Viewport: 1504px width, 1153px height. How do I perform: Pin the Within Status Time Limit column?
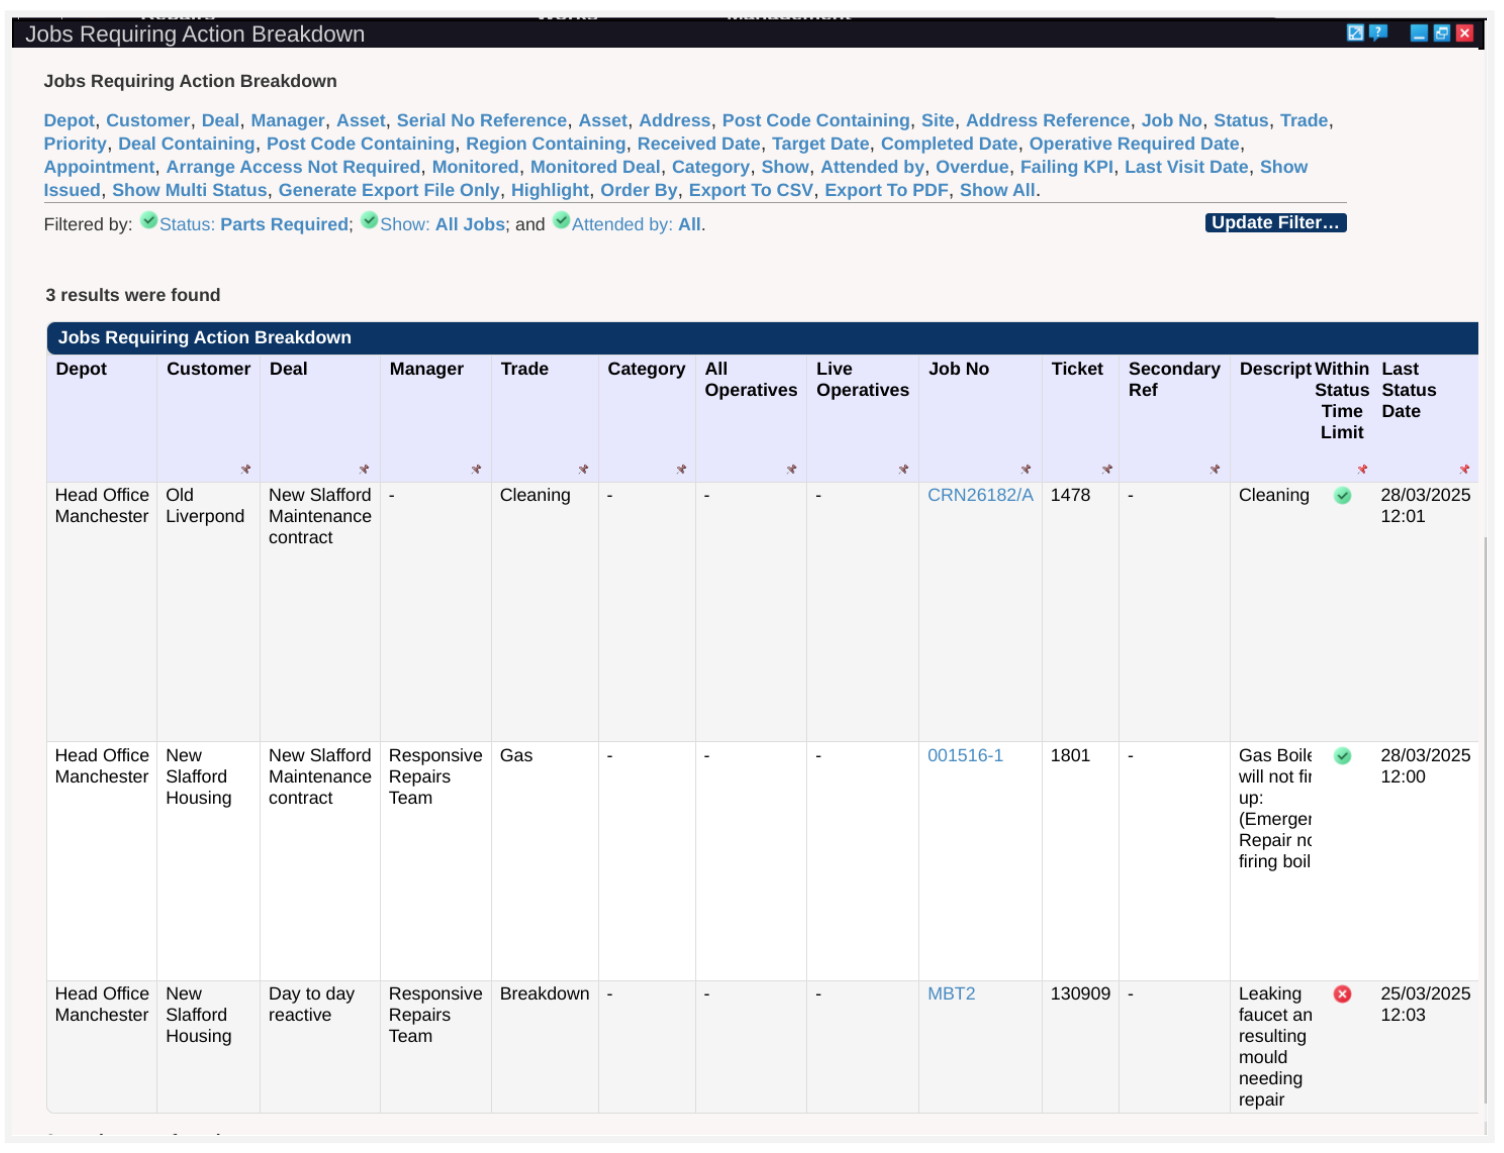click(x=1362, y=469)
